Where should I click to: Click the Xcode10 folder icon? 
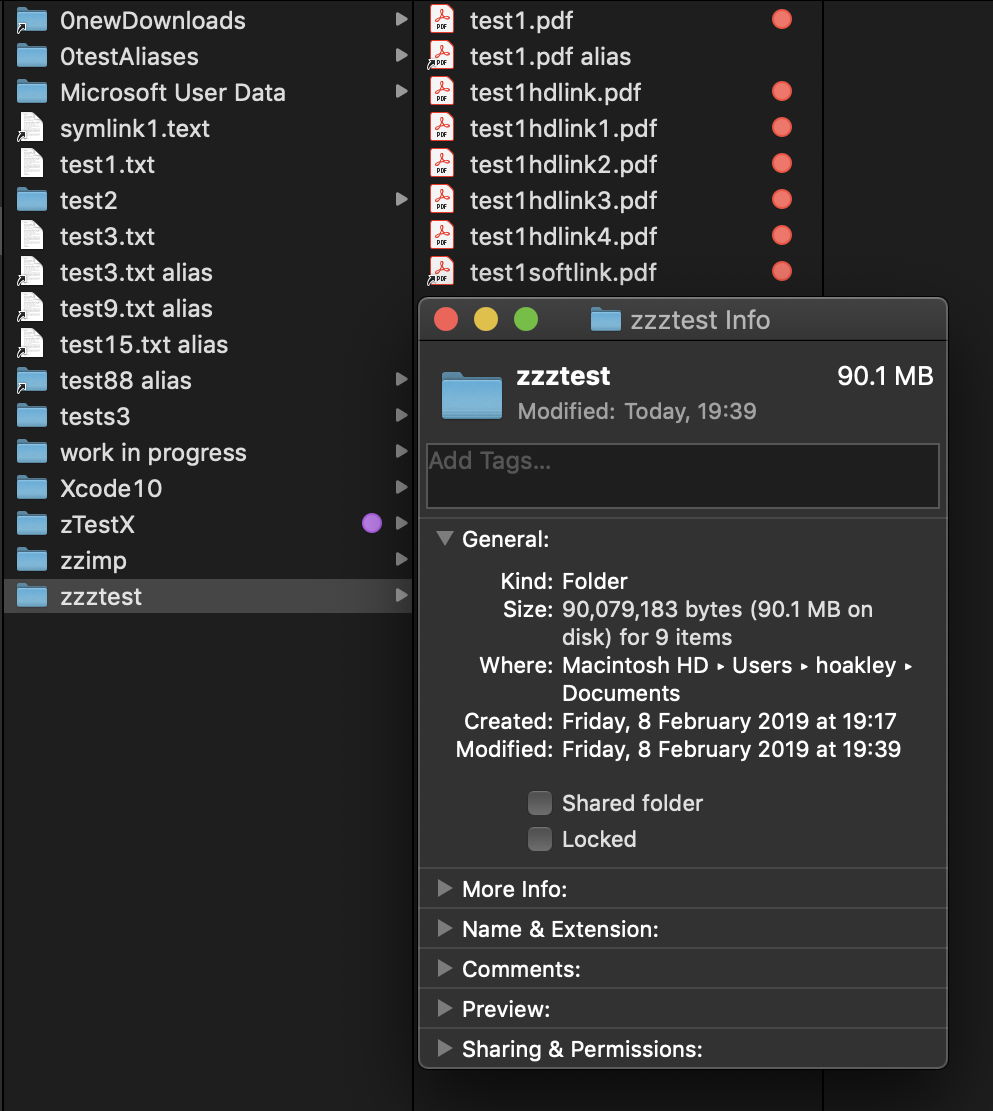click(32, 488)
